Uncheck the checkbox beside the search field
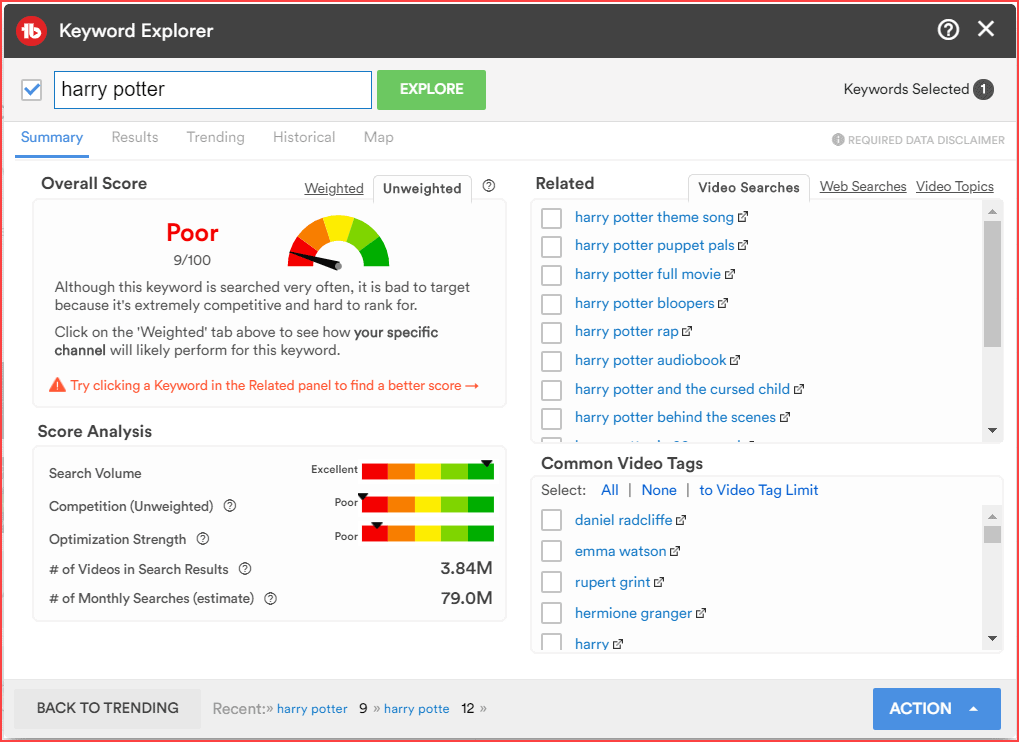The width and height of the screenshot is (1019, 742). (x=31, y=90)
